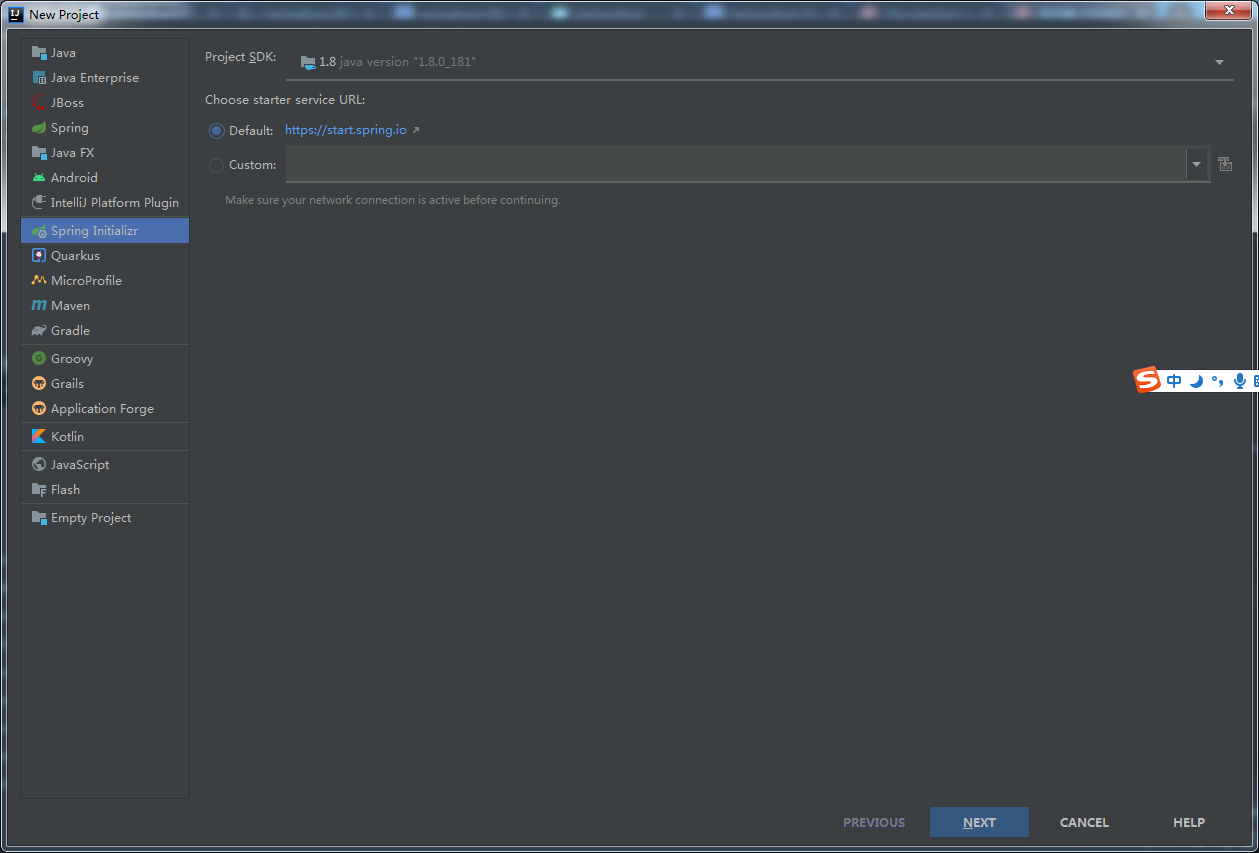Click the Maven 'm' icon
The image size is (1259, 853).
(39, 306)
